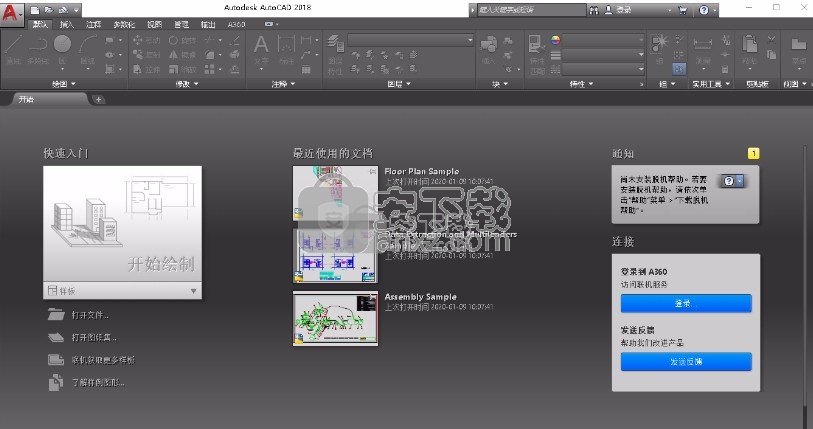
Task: Switch to the 插入 ribbon tab
Action: pos(66,23)
